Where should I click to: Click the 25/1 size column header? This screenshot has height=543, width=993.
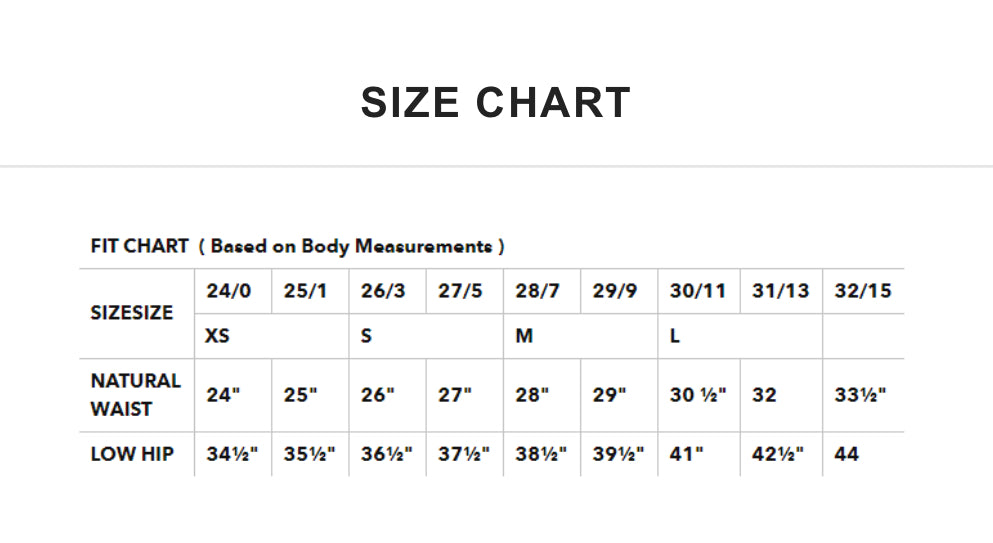coord(305,292)
